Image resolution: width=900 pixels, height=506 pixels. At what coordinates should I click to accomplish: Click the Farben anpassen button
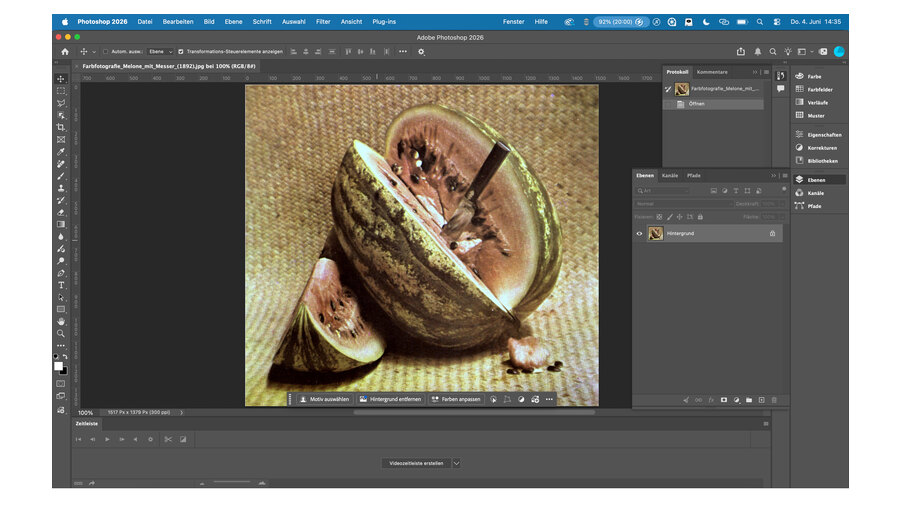456,399
